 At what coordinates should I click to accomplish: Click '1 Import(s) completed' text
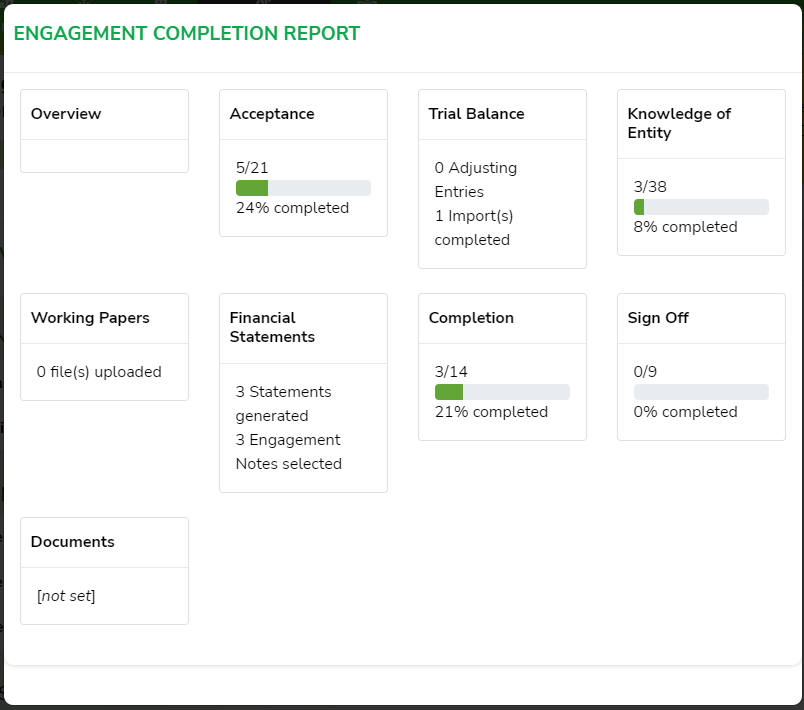click(x=474, y=228)
